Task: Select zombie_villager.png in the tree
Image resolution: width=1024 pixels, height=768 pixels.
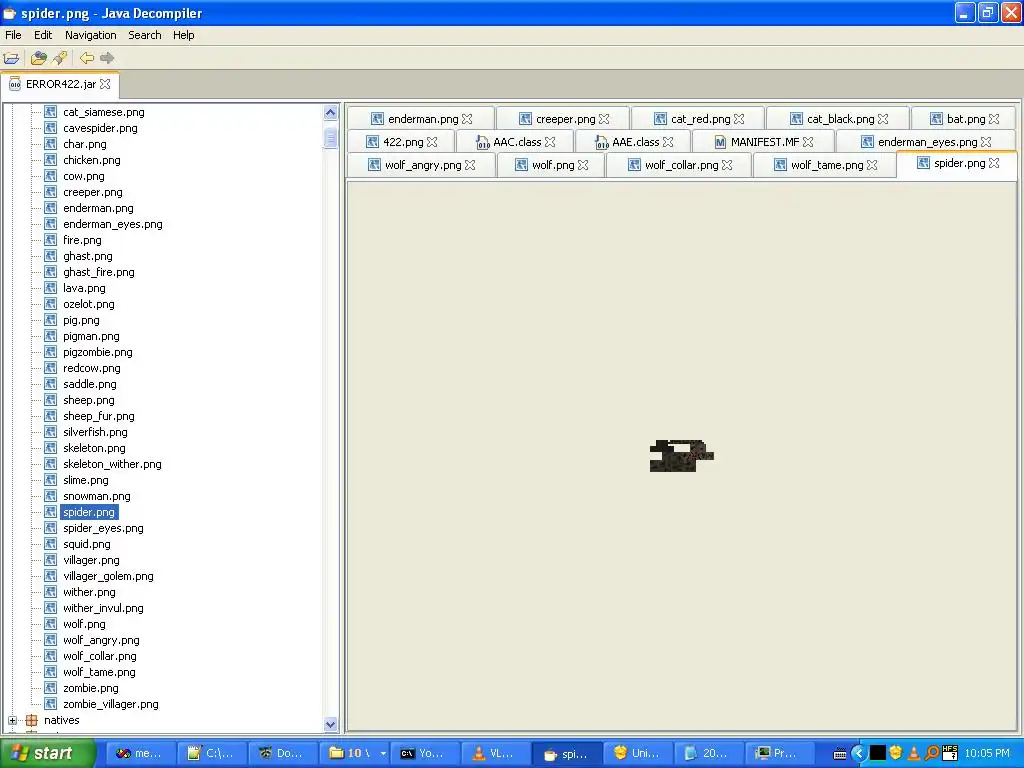Action: point(111,704)
